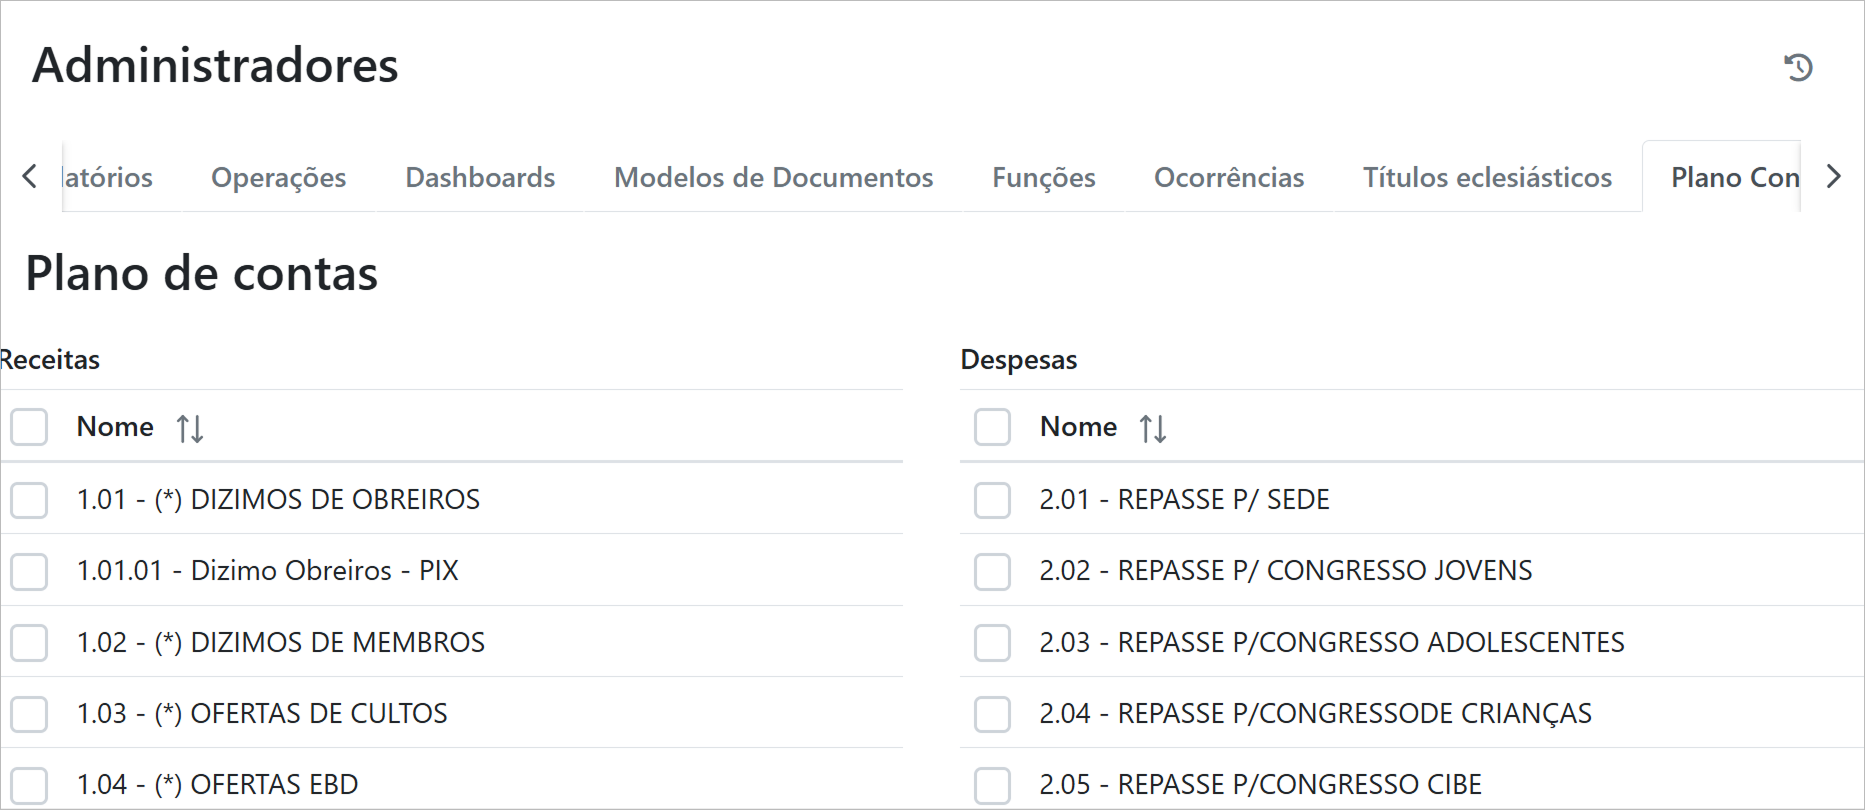Check the 1.03 OFERTAS DE CULTOS row
This screenshot has height=810, width=1865.
(29, 713)
